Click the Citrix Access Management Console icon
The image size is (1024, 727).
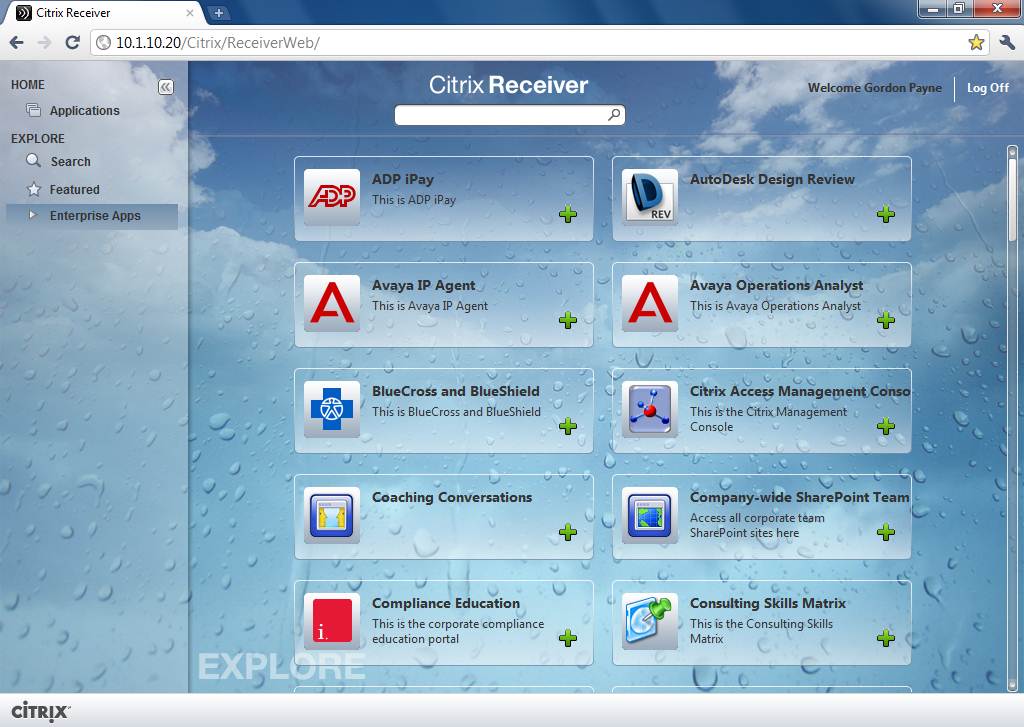pos(649,409)
